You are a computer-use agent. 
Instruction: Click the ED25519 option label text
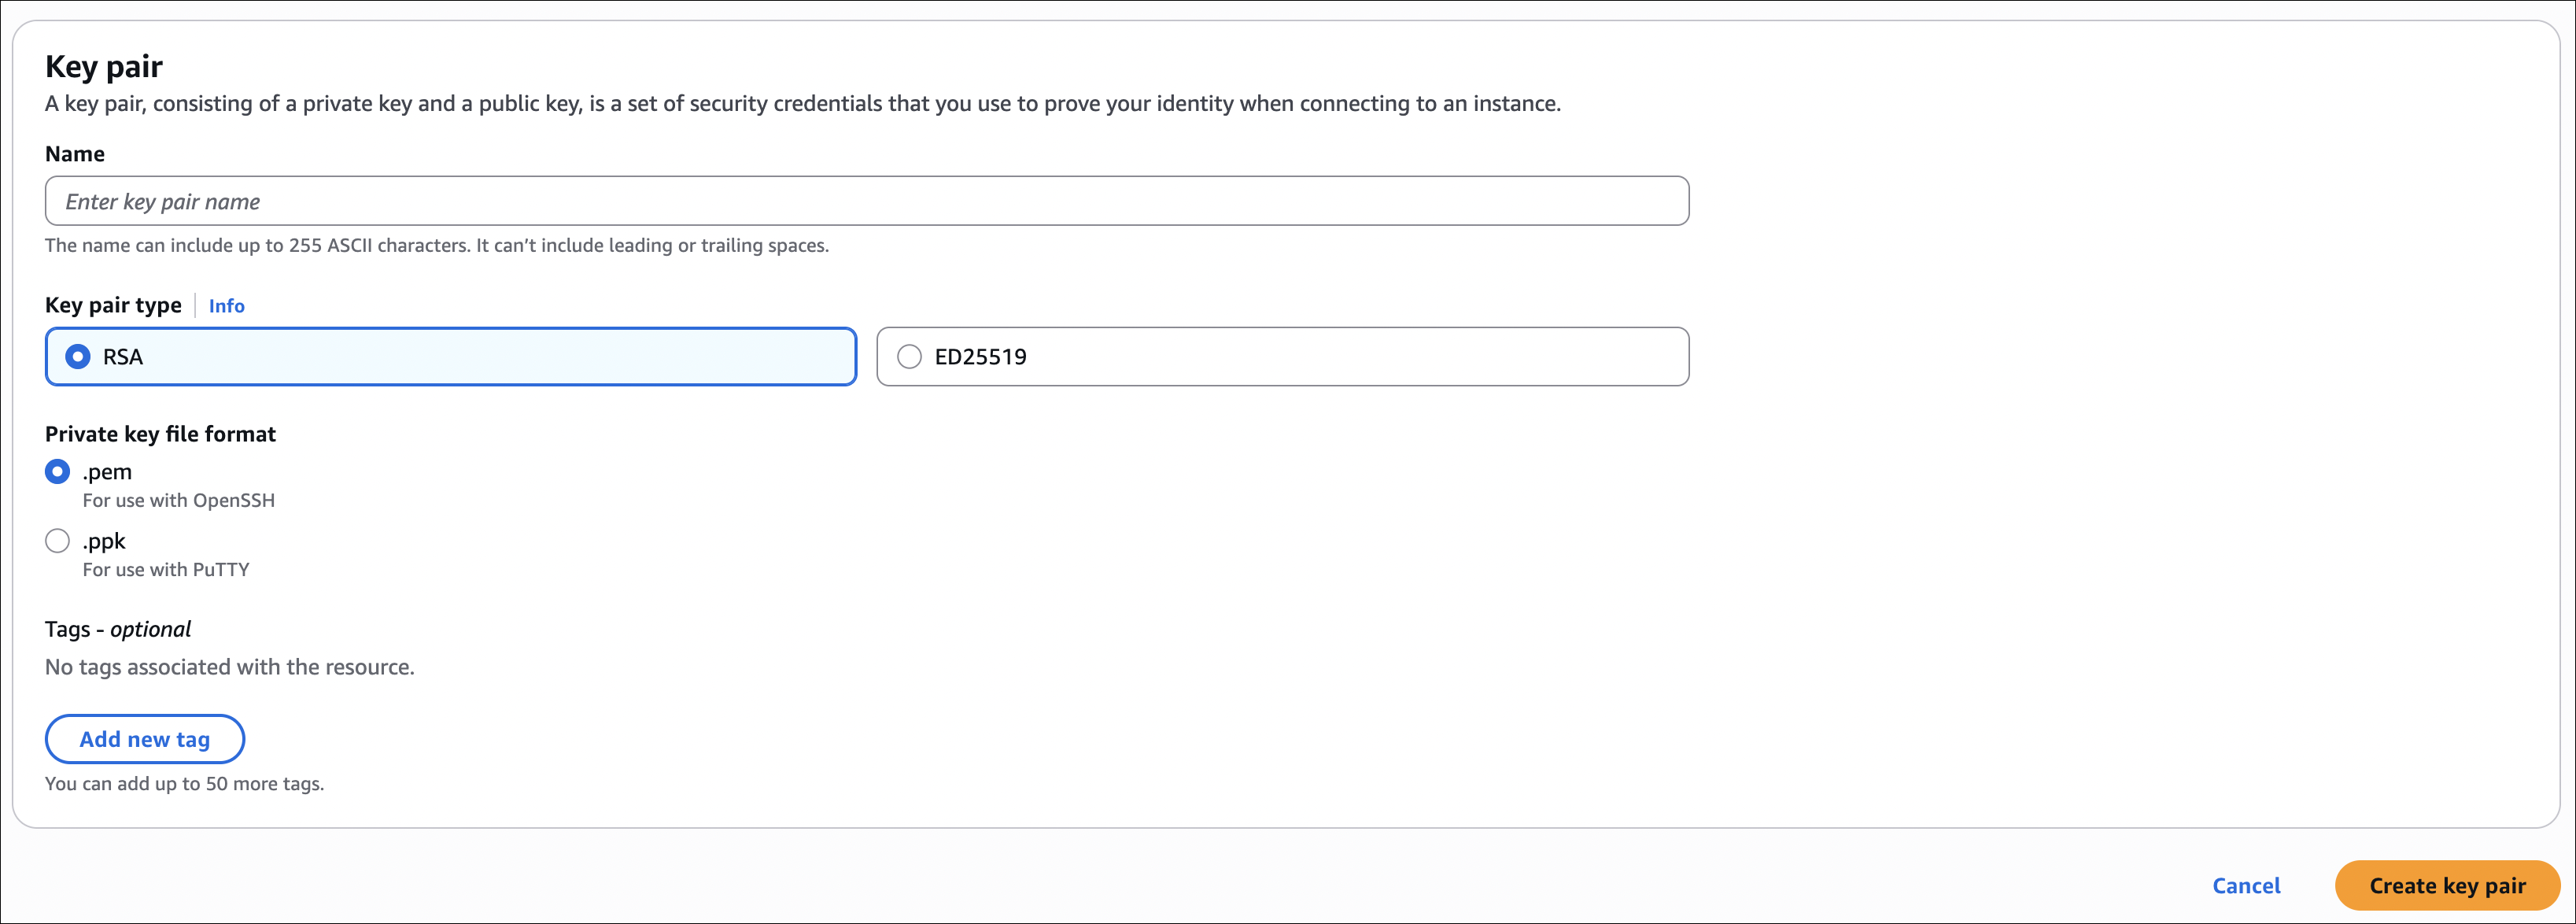click(x=980, y=357)
